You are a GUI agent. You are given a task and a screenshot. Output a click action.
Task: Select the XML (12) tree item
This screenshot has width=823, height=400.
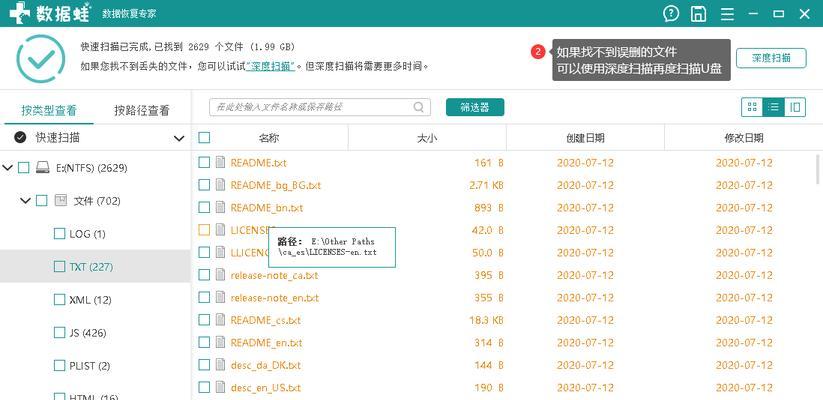coord(95,300)
